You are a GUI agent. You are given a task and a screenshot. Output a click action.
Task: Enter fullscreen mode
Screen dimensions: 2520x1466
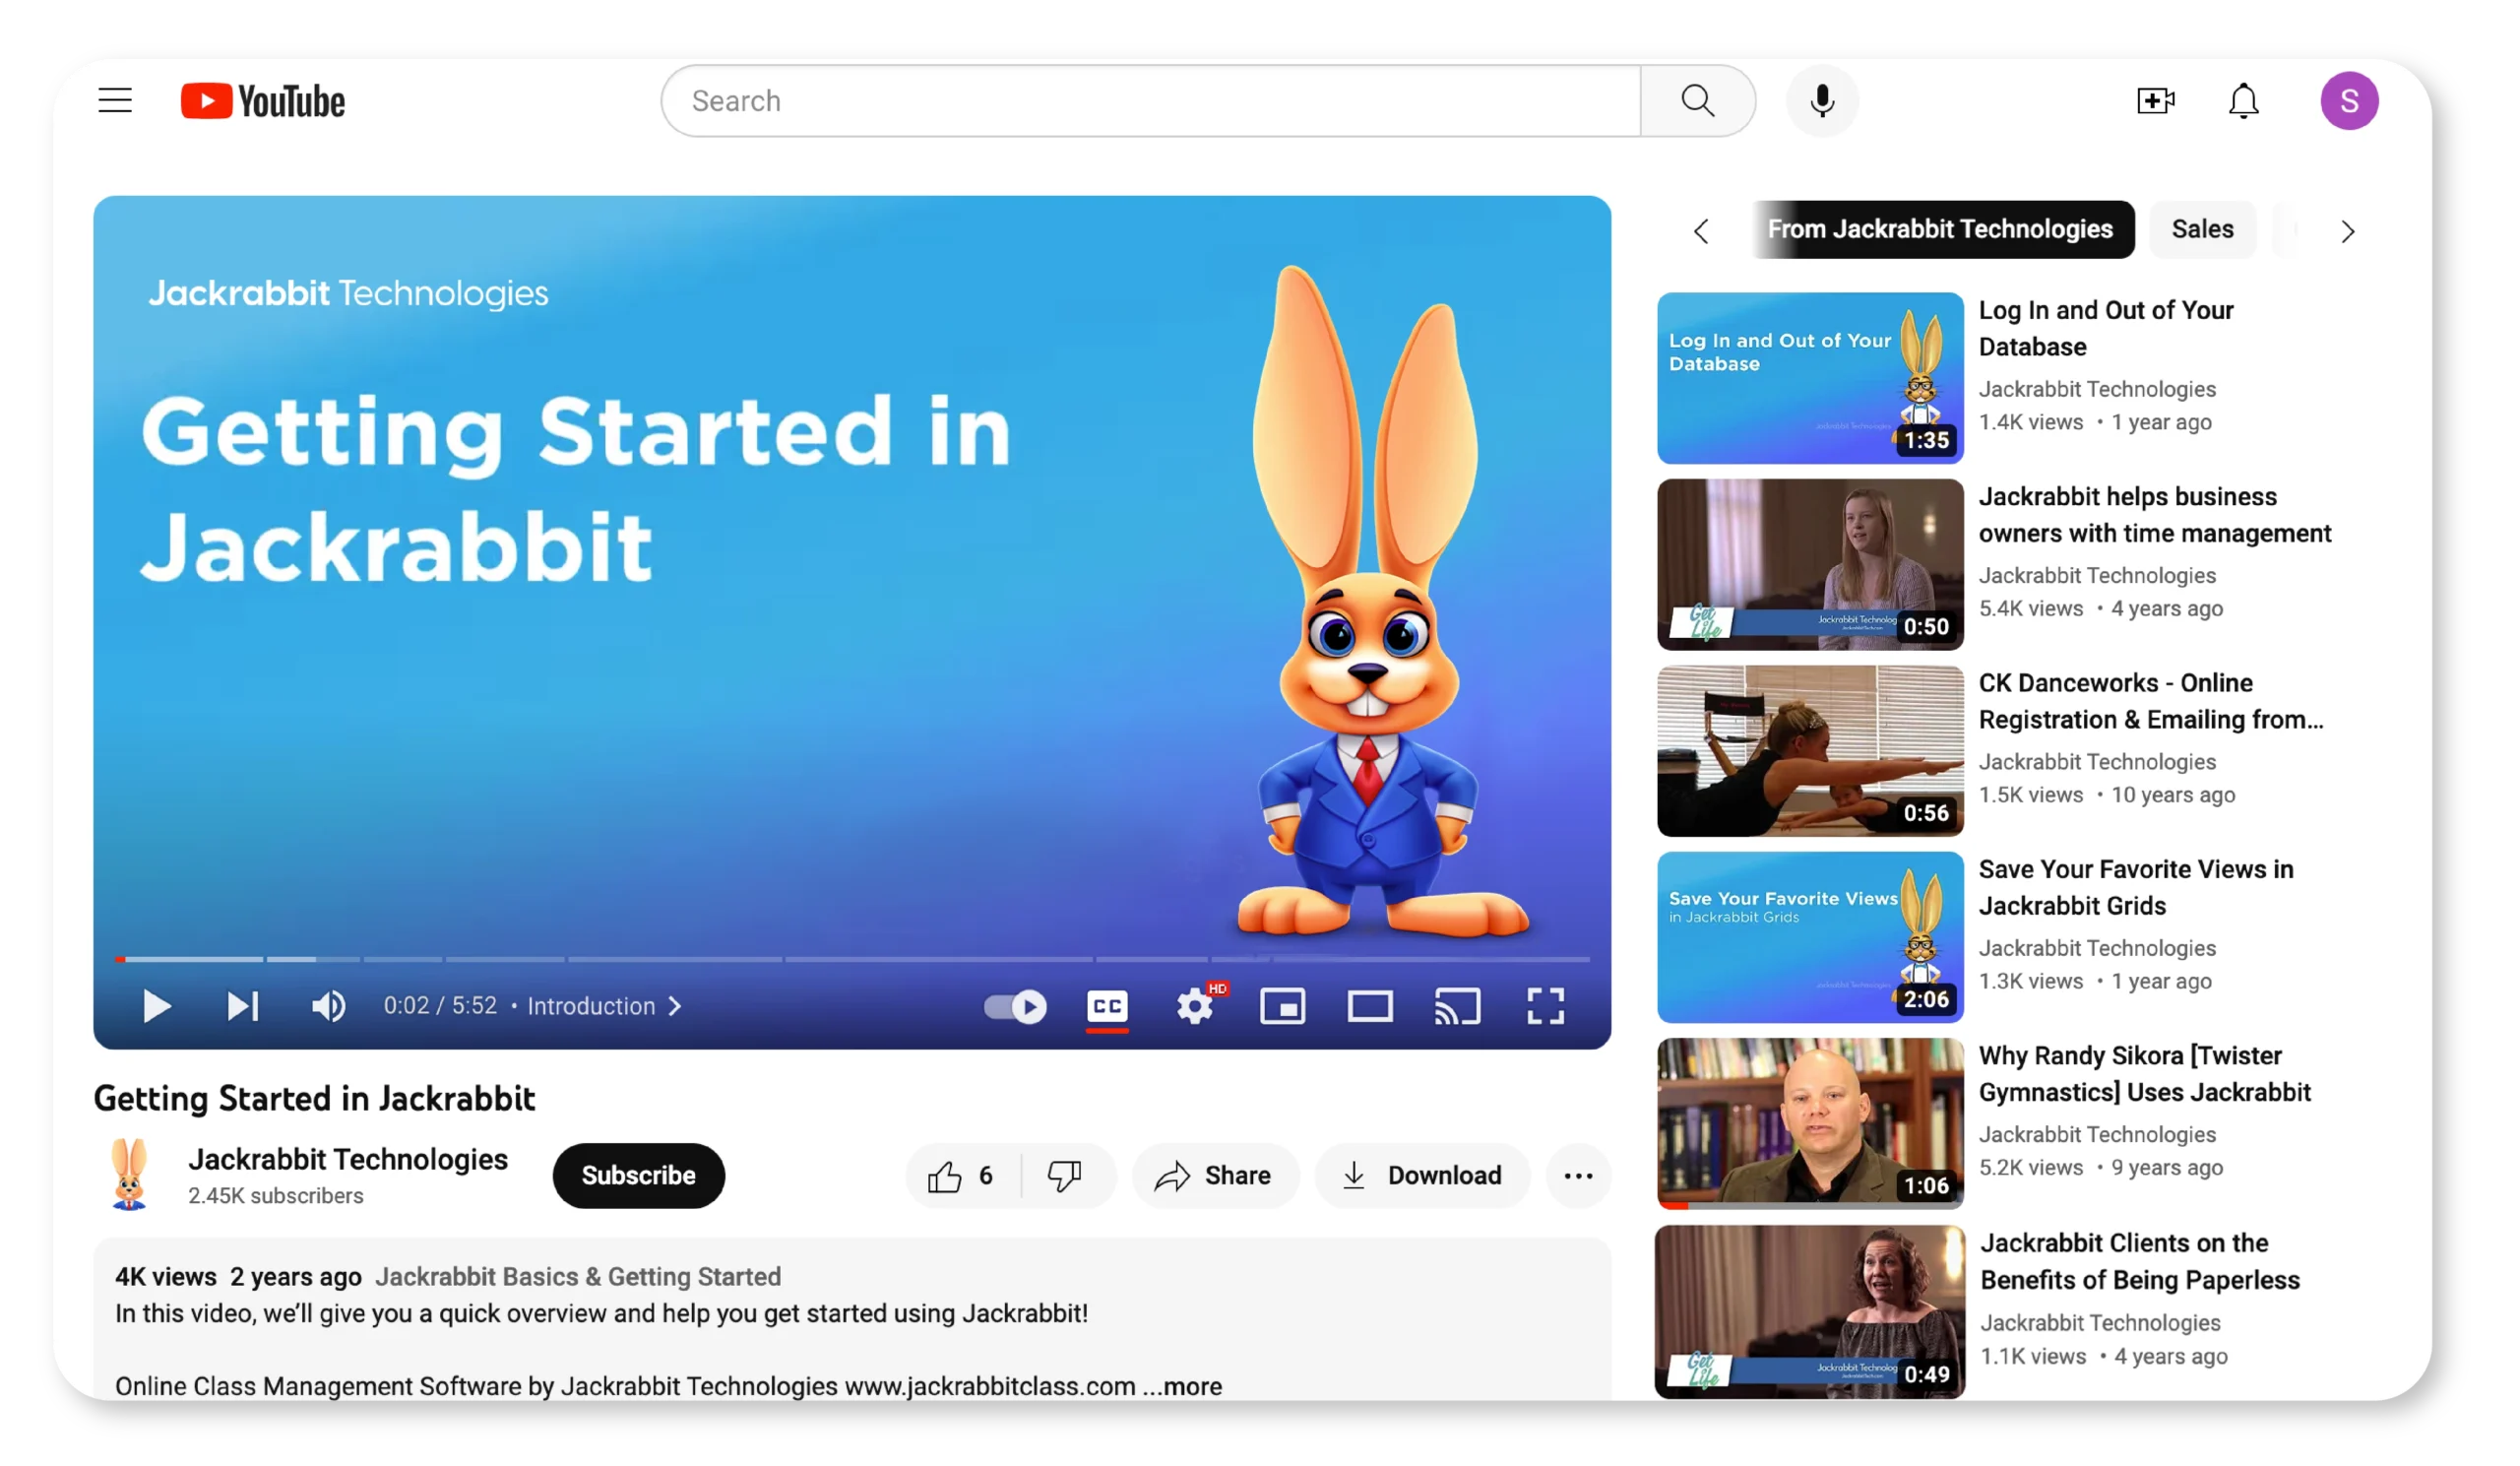click(1544, 1007)
